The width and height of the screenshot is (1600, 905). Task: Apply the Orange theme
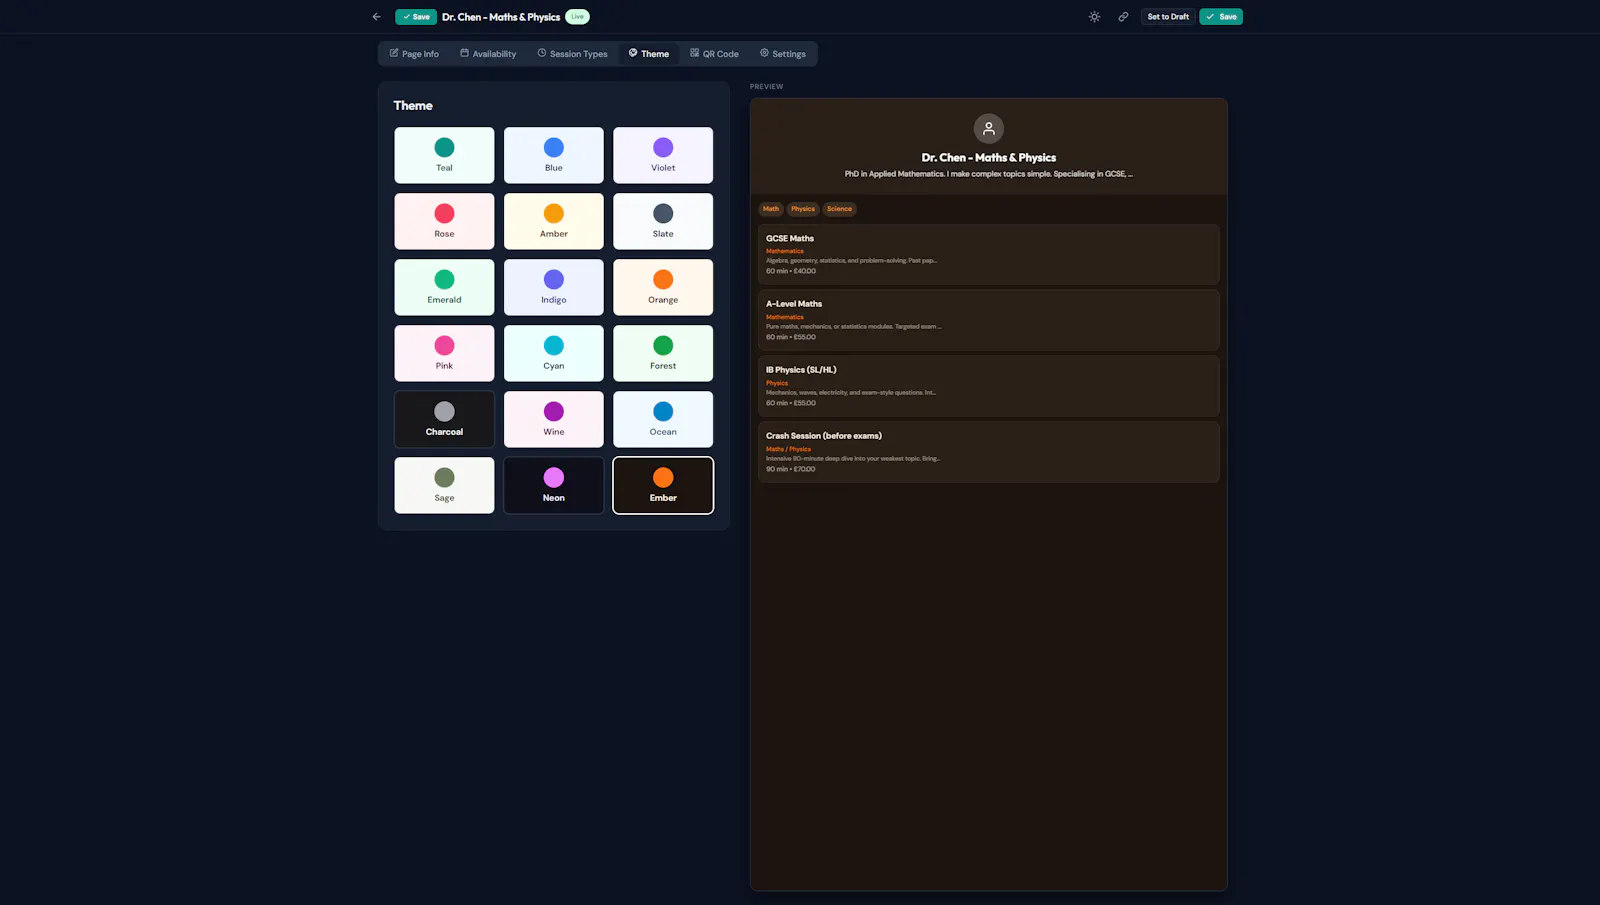(x=663, y=287)
